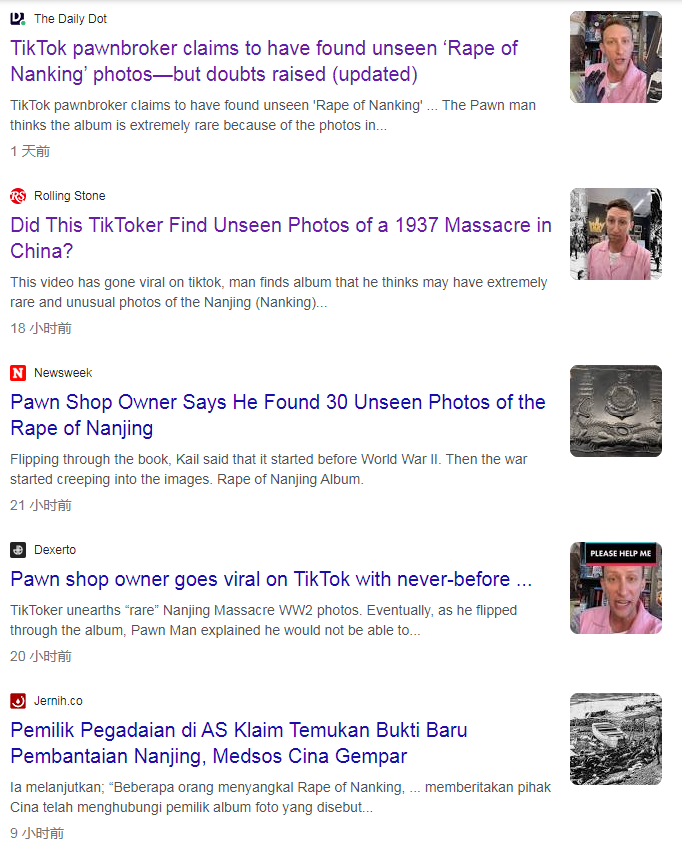Open Daily Dot article thumbnail image

[x=616, y=57]
